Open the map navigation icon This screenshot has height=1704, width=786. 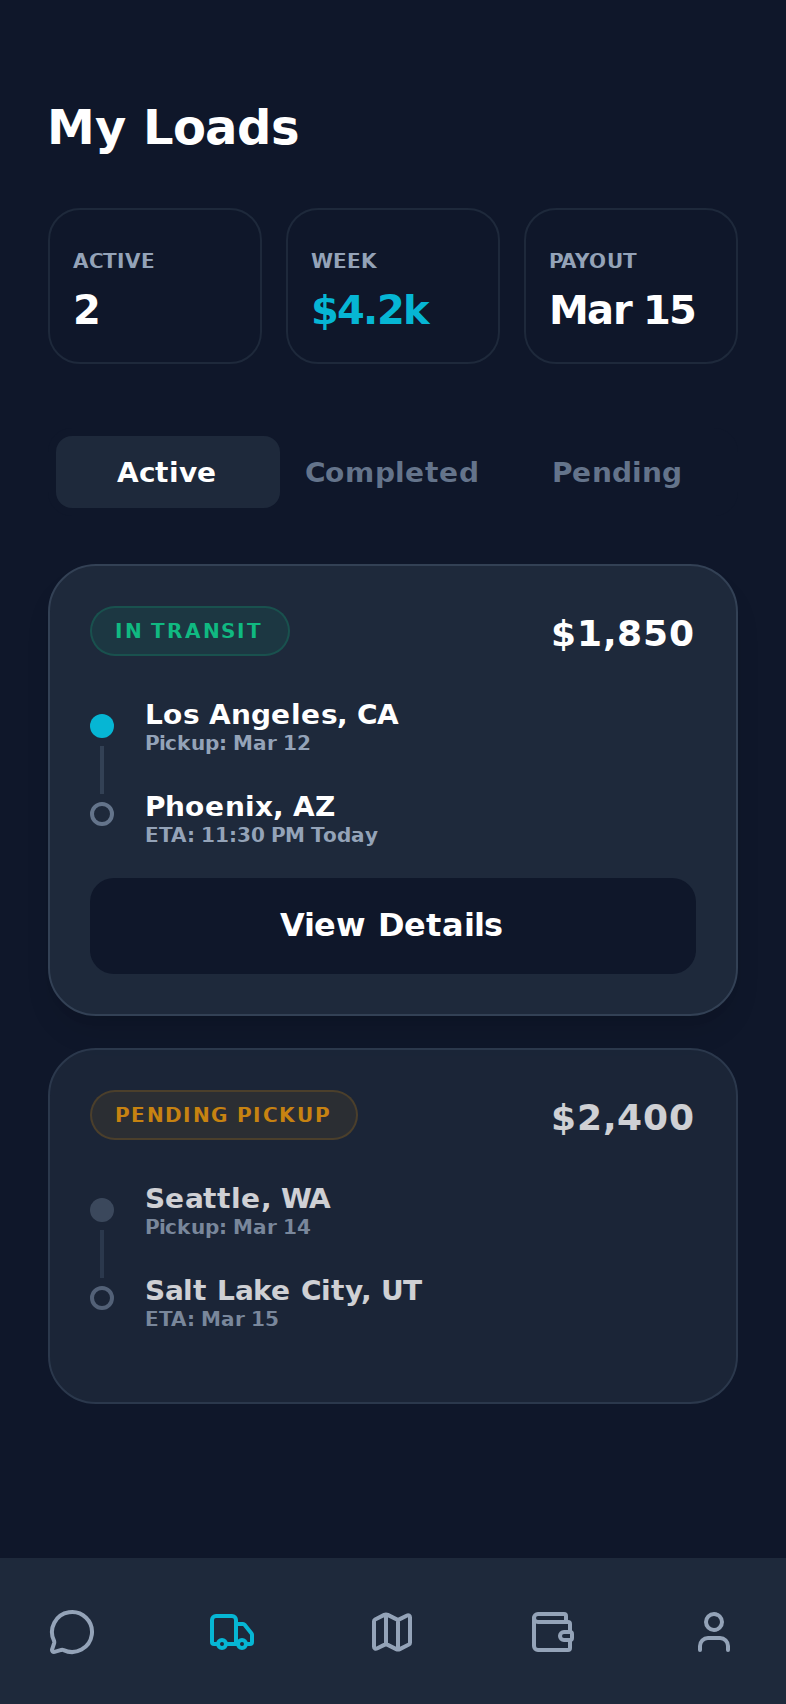tap(392, 1632)
